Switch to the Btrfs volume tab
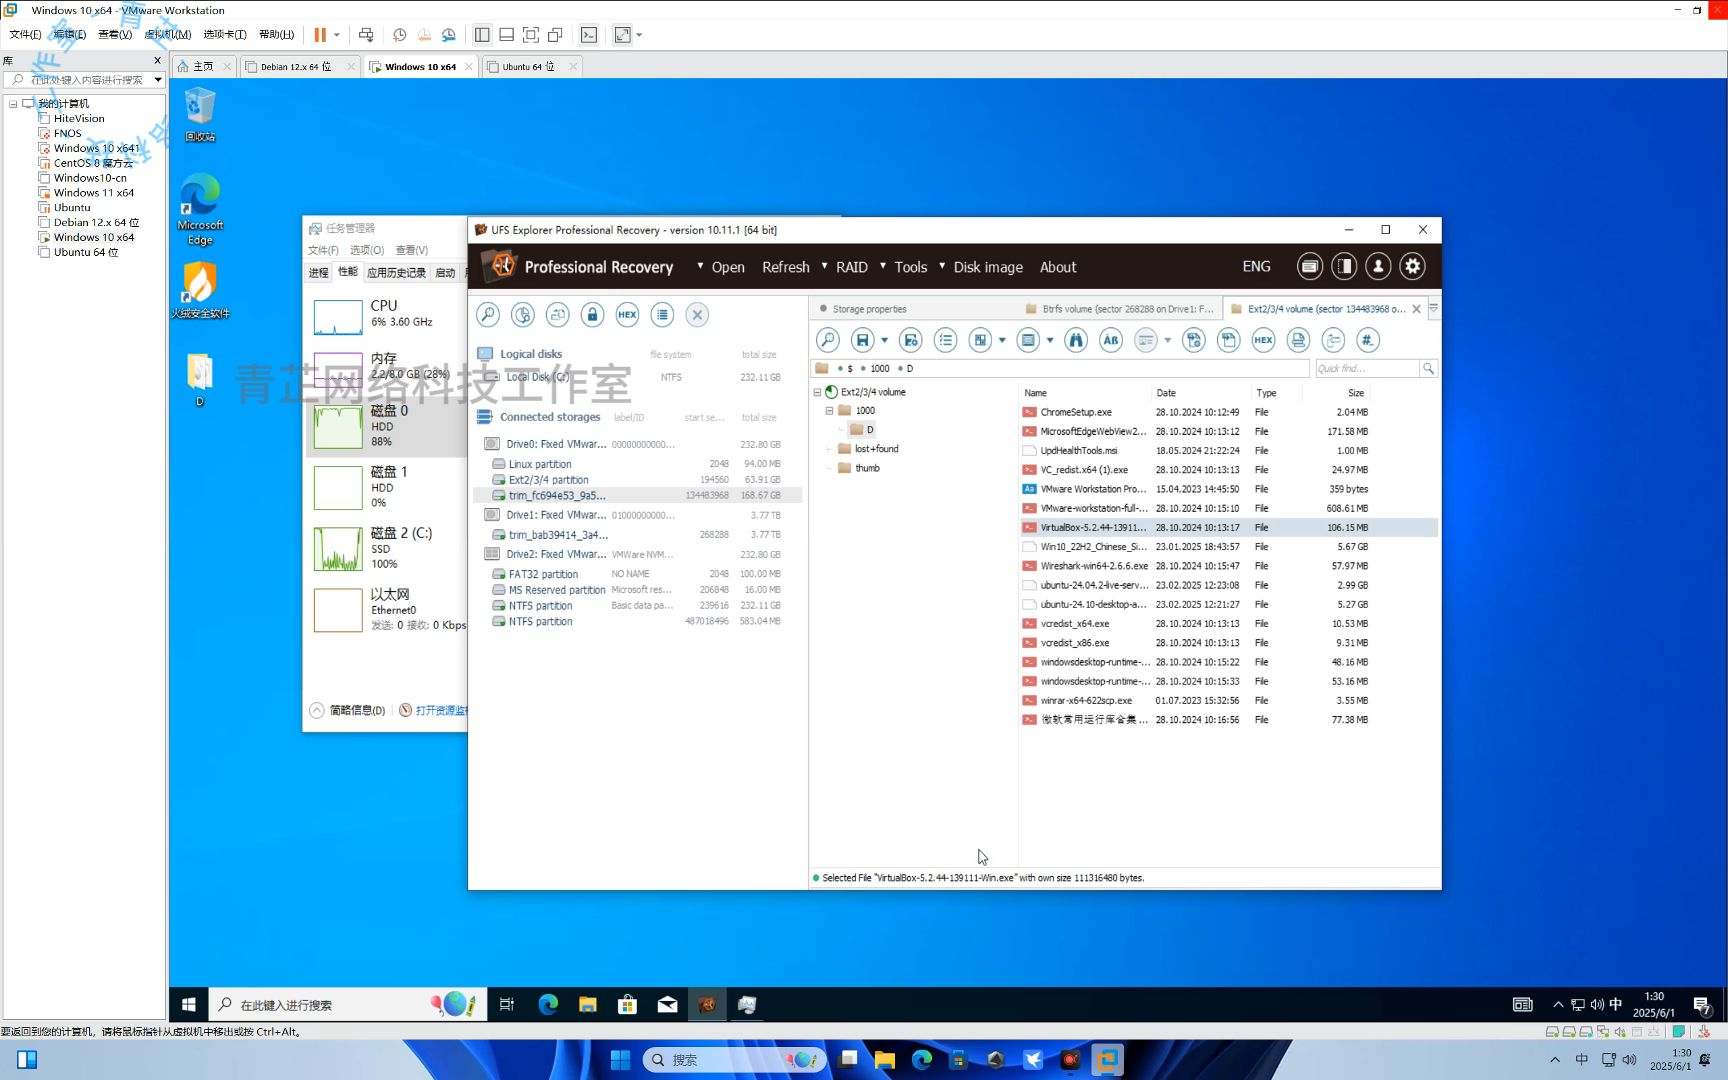Screen dimensions: 1728x1080 (x=1119, y=309)
